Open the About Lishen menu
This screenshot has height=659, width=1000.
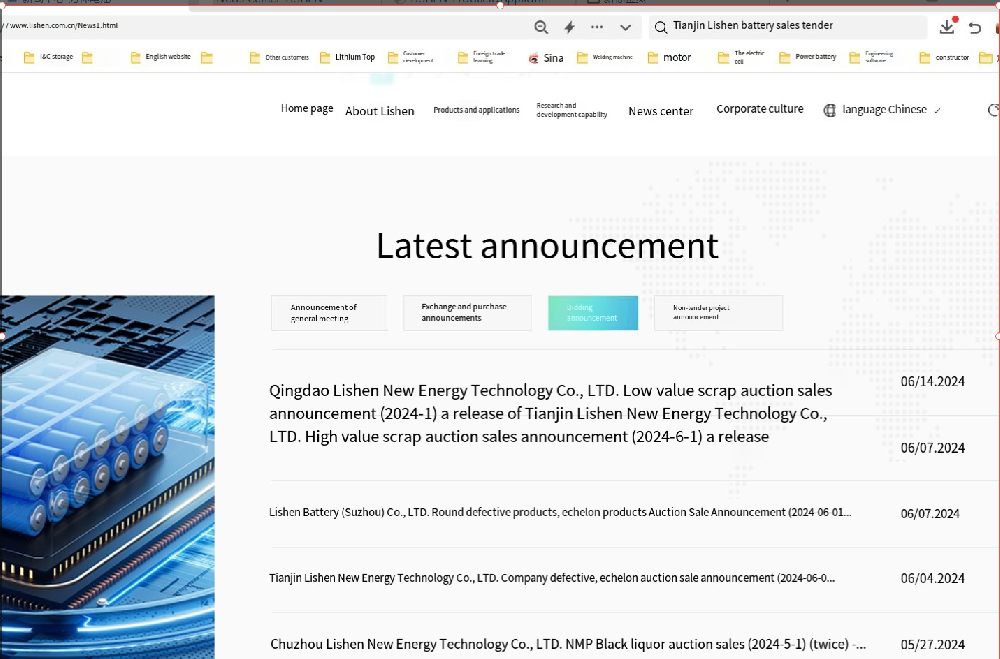379,111
